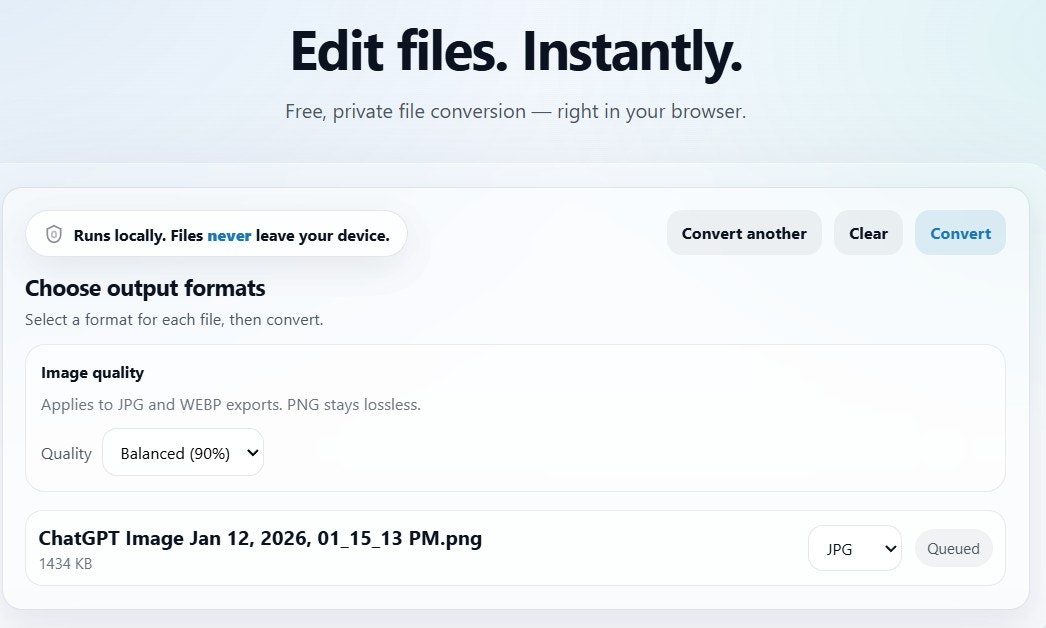Click the 'Edit files. Instantly.' page title
Screen dimensions: 1046x628
pos(516,51)
